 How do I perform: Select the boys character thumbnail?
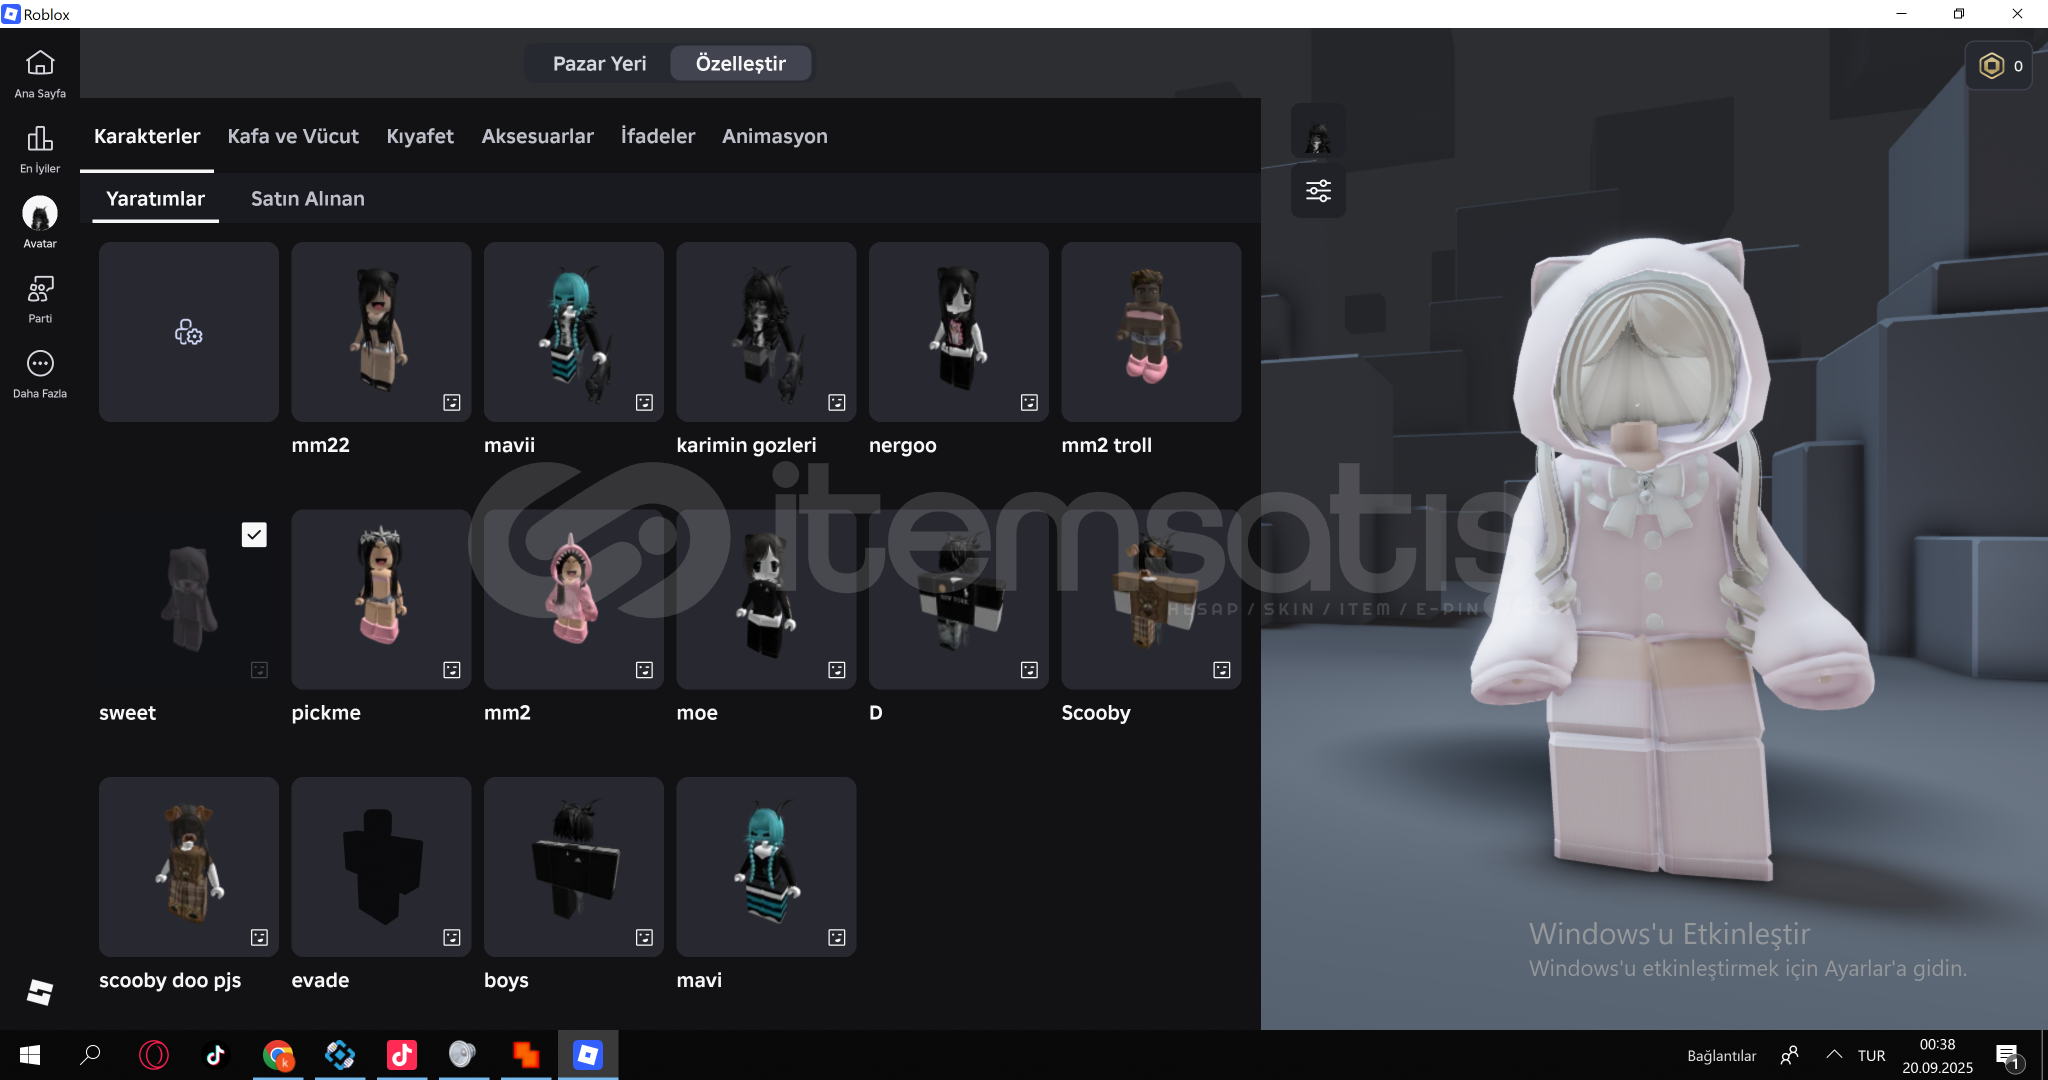(x=574, y=867)
